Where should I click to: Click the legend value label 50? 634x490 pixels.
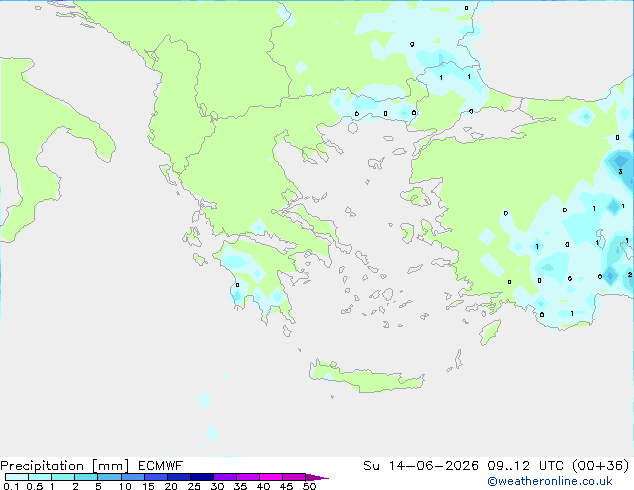(309, 486)
